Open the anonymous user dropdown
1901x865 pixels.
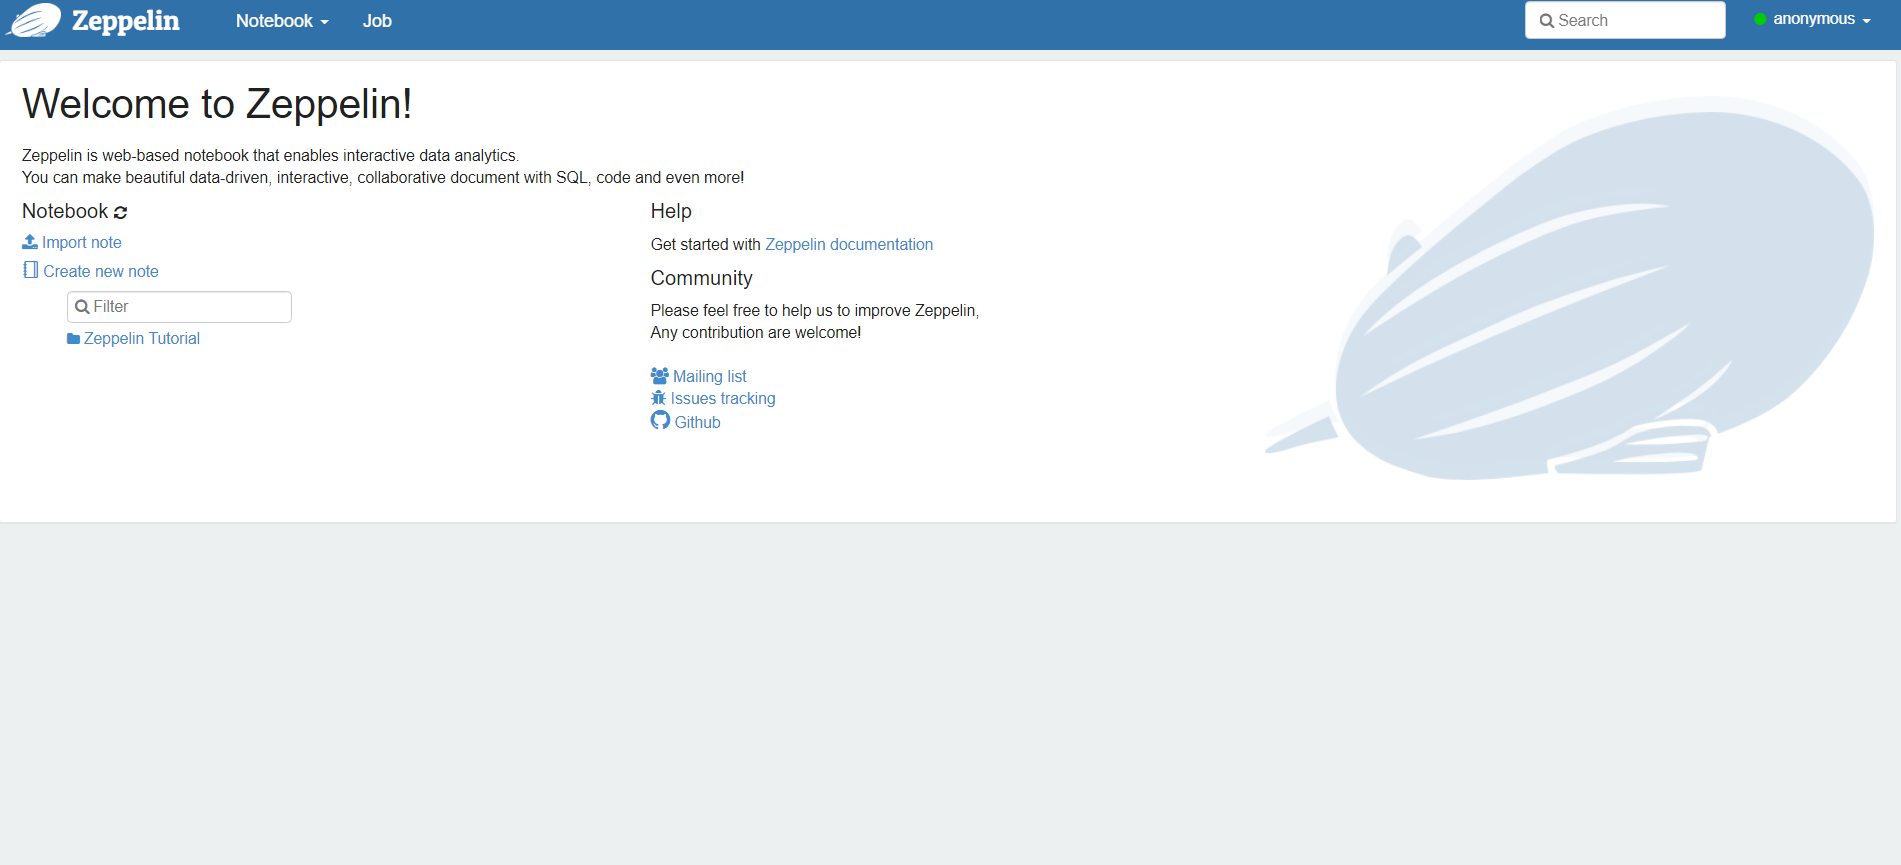pyautogui.click(x=1822, y=19)
